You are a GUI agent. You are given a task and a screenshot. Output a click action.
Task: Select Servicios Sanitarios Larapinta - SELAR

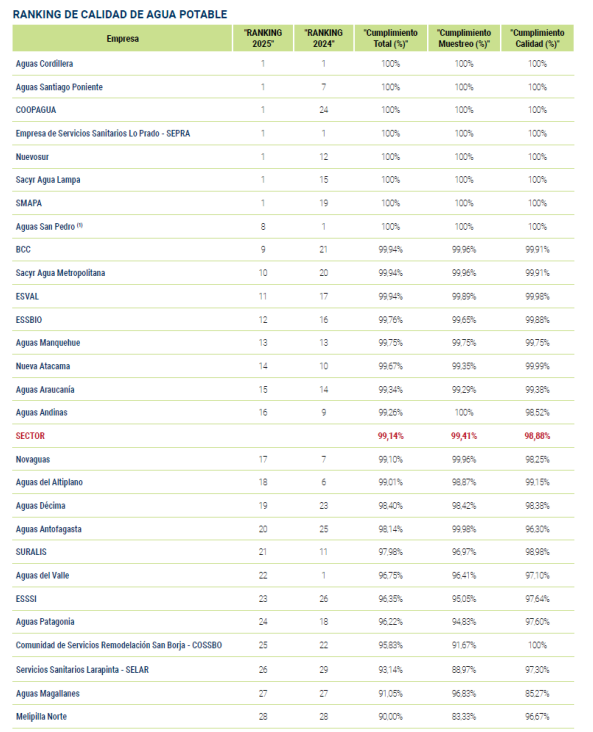click(x=82, y=669)
